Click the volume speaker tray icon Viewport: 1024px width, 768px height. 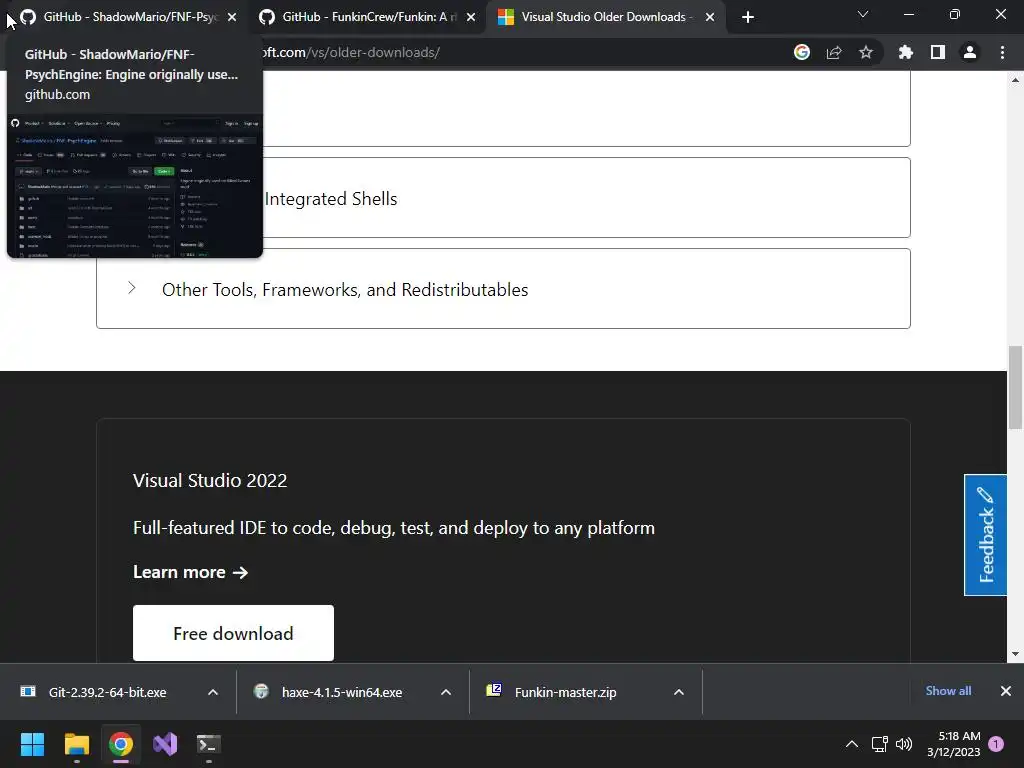click(x=904, y=744)
